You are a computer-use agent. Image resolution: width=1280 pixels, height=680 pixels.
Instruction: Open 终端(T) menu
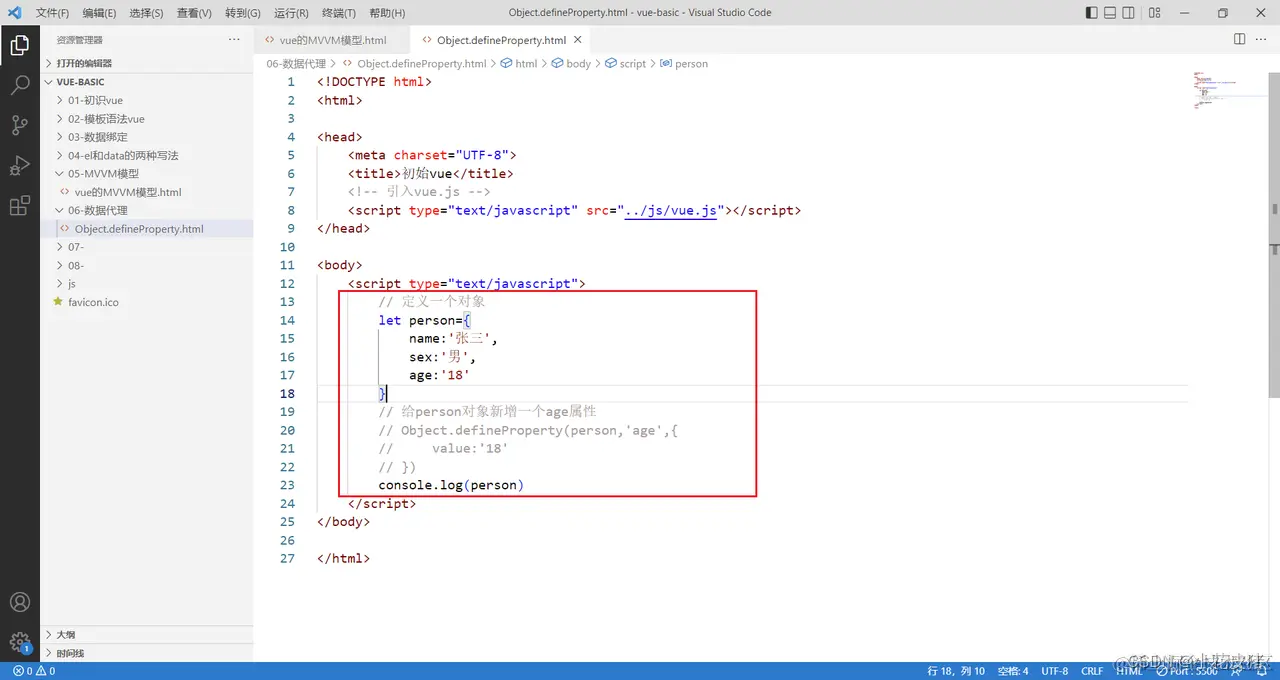coord(339,13)
